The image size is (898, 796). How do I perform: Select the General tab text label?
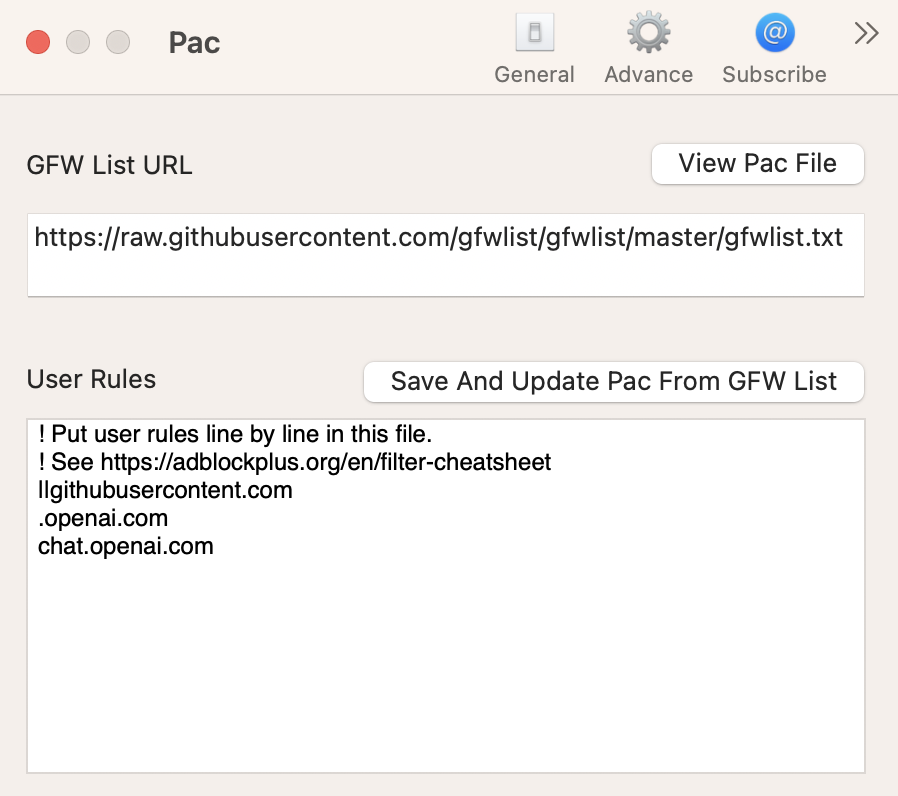coord(534,75)
